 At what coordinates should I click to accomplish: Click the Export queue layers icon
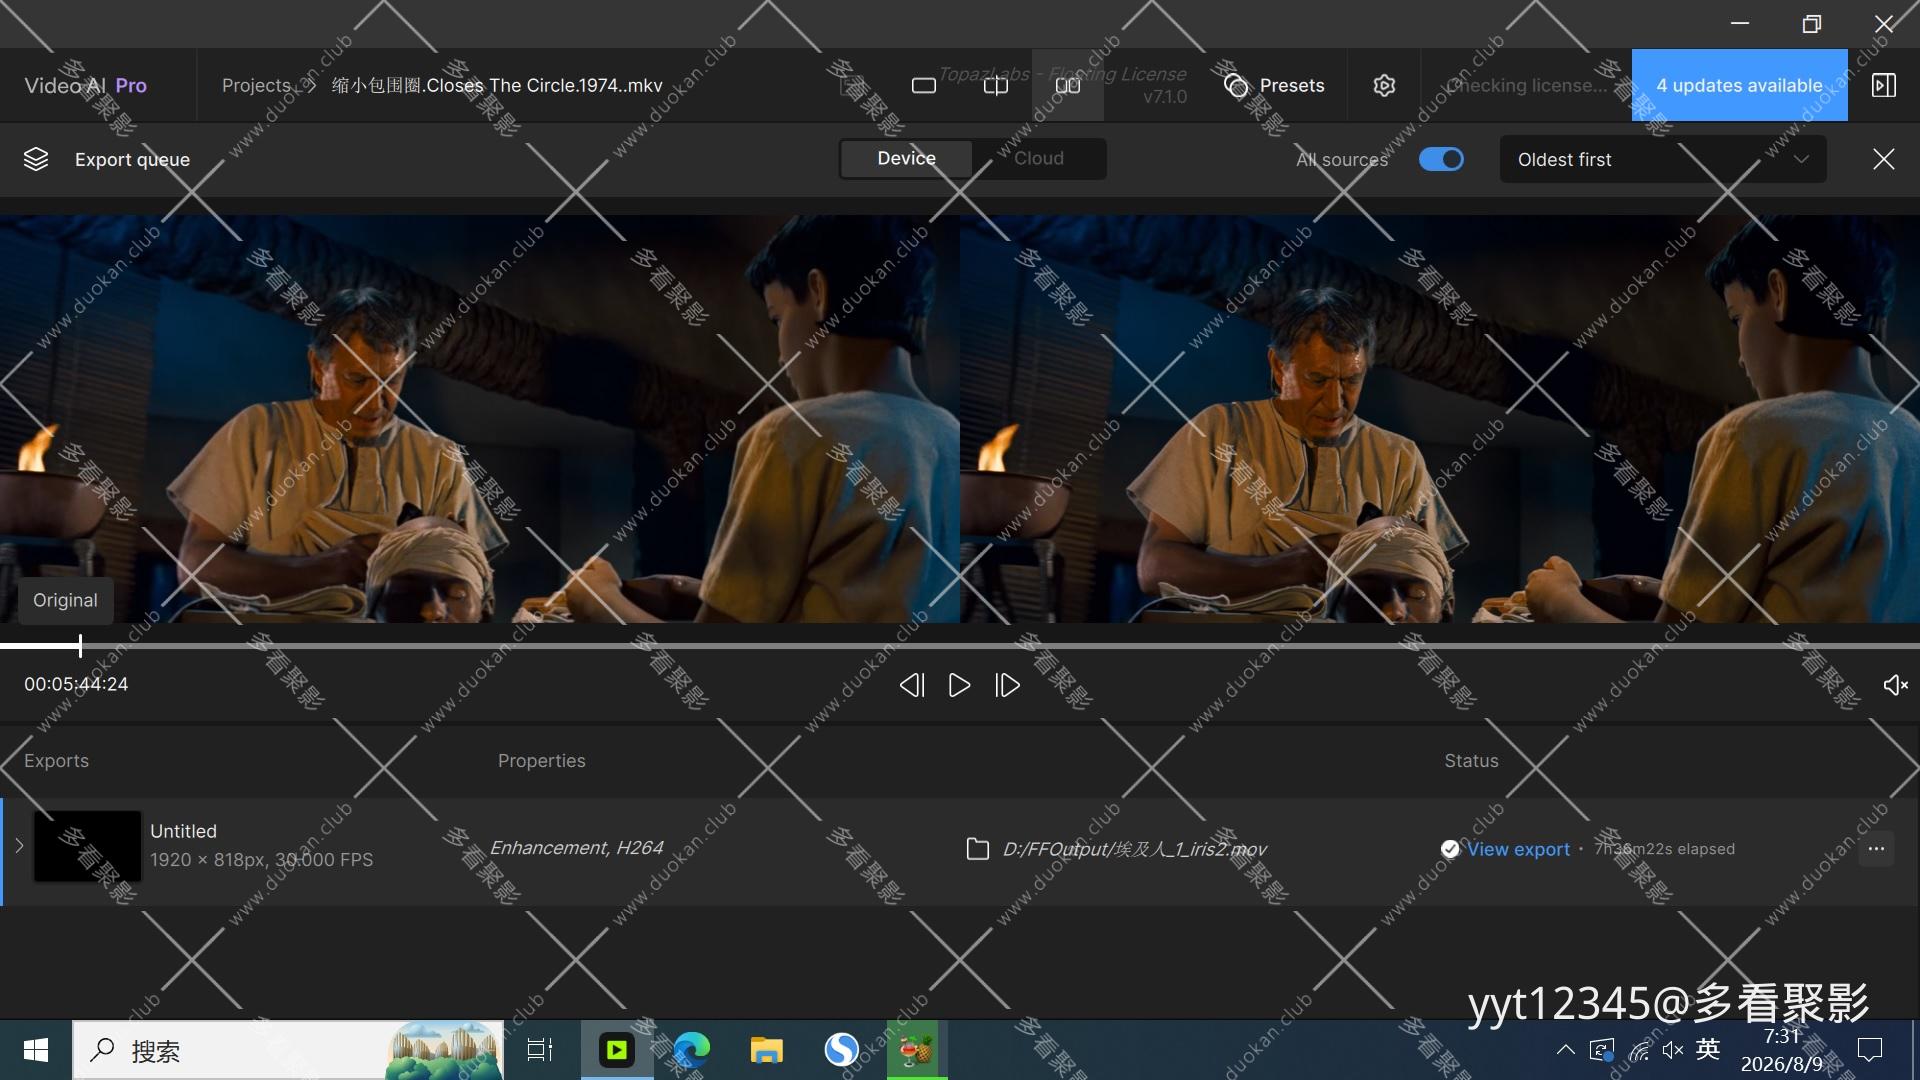[36, 159]
